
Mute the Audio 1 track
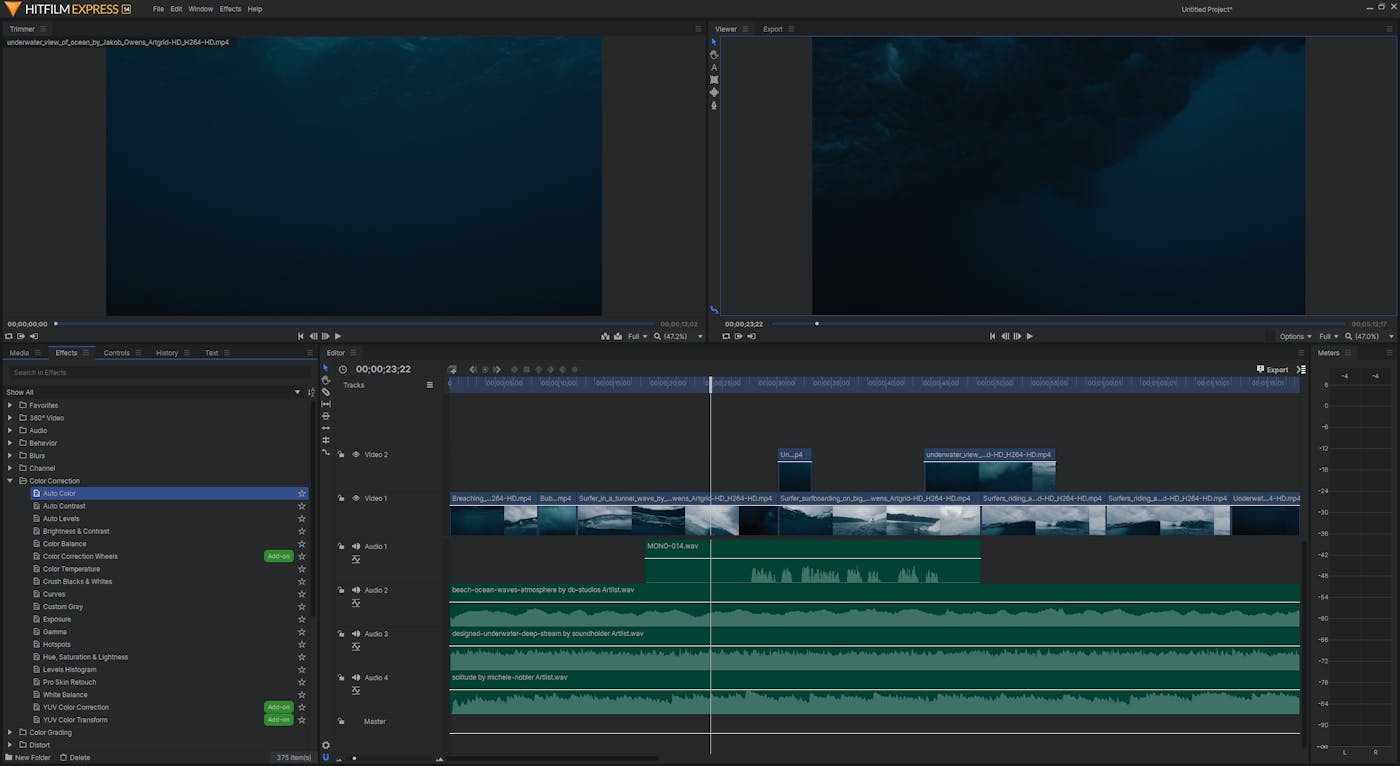[355, 546]
